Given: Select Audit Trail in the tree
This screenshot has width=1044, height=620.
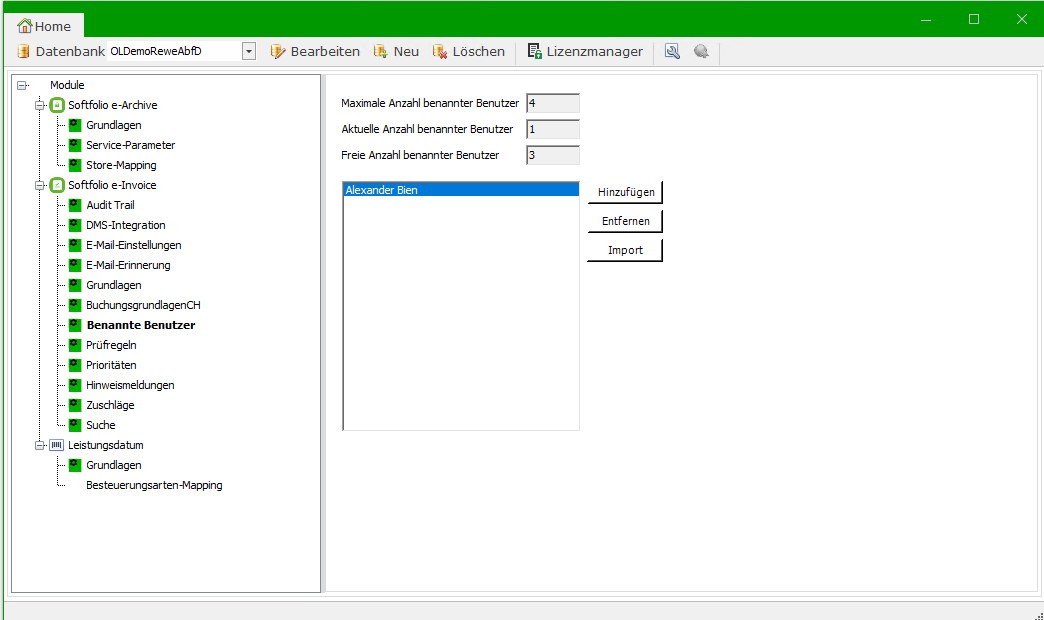Looking at the screenshot, I should click(x=110, y=205).
